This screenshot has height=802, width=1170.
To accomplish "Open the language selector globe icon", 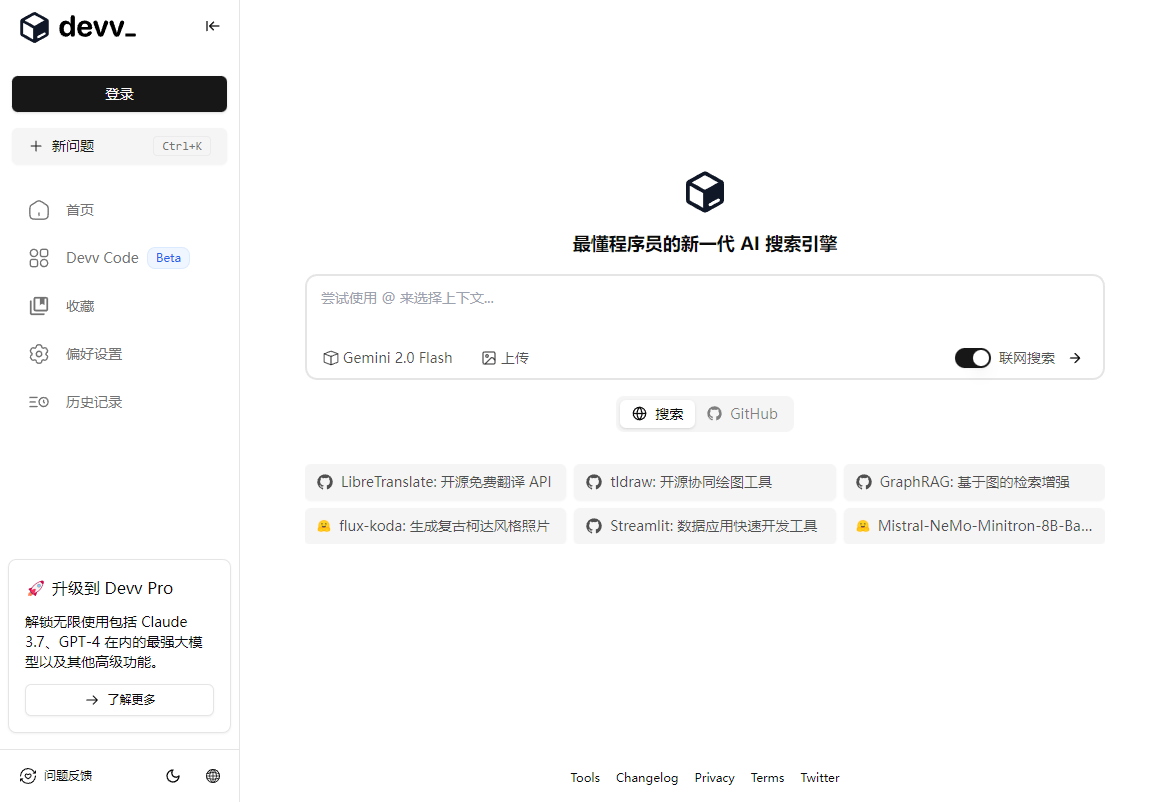I will (x=213, y=776).
